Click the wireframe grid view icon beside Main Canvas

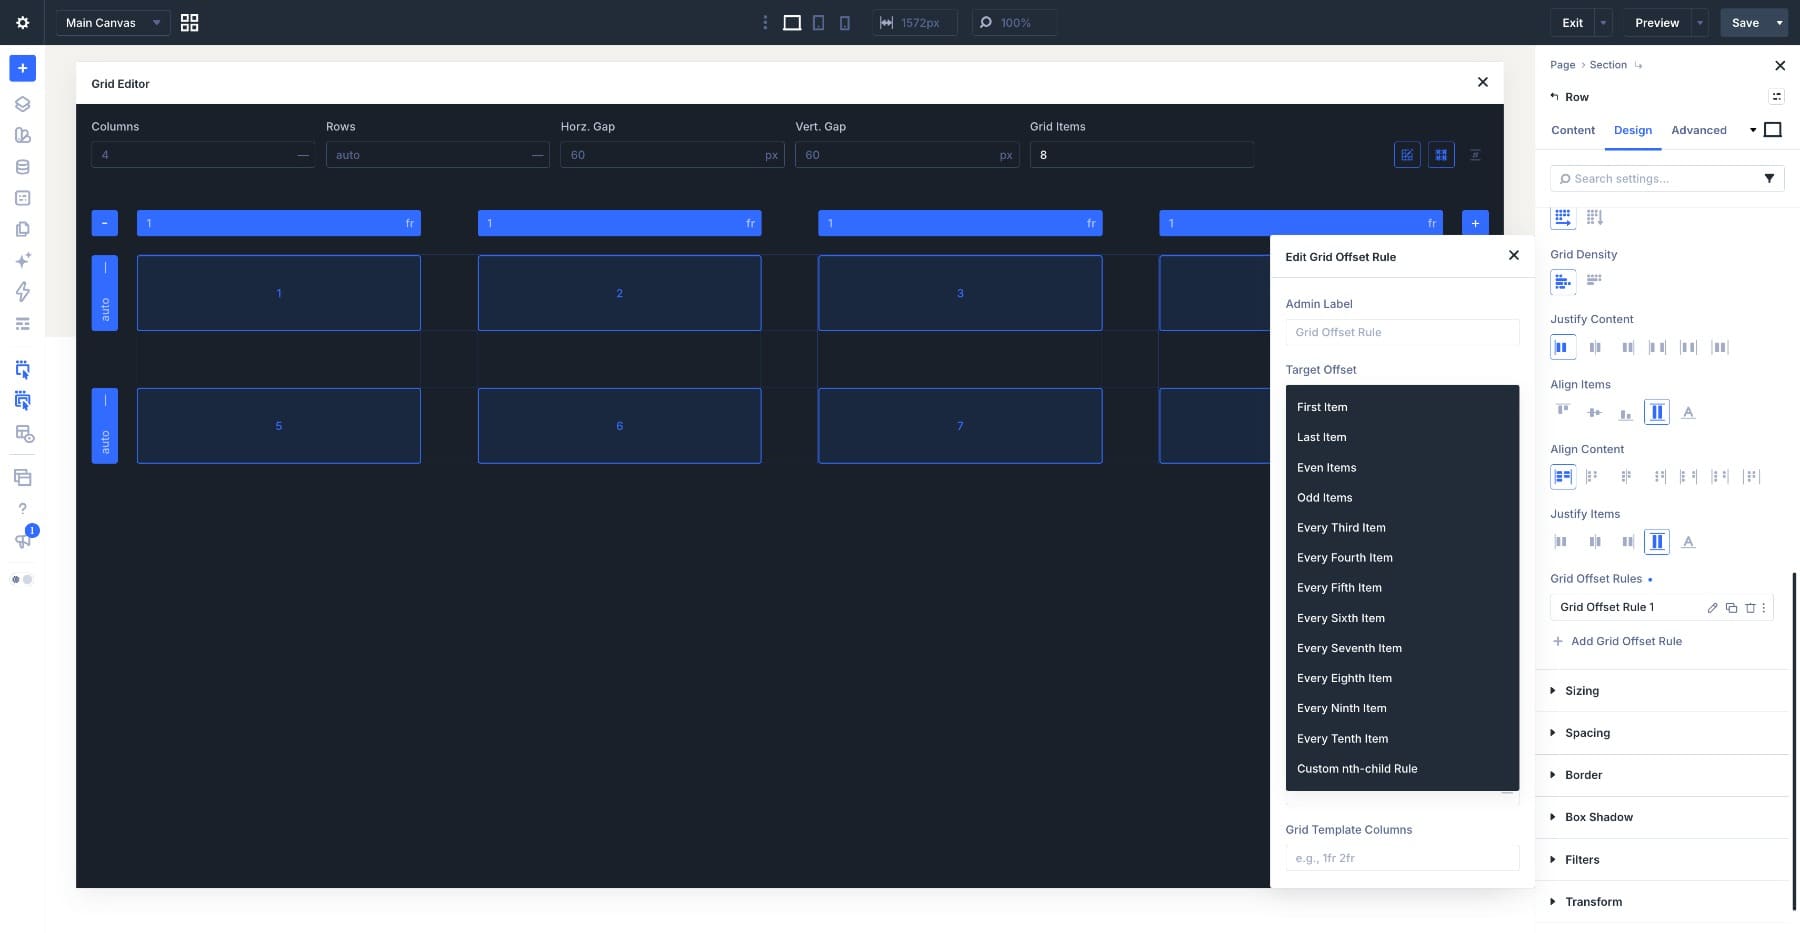[x=189, y=22]
